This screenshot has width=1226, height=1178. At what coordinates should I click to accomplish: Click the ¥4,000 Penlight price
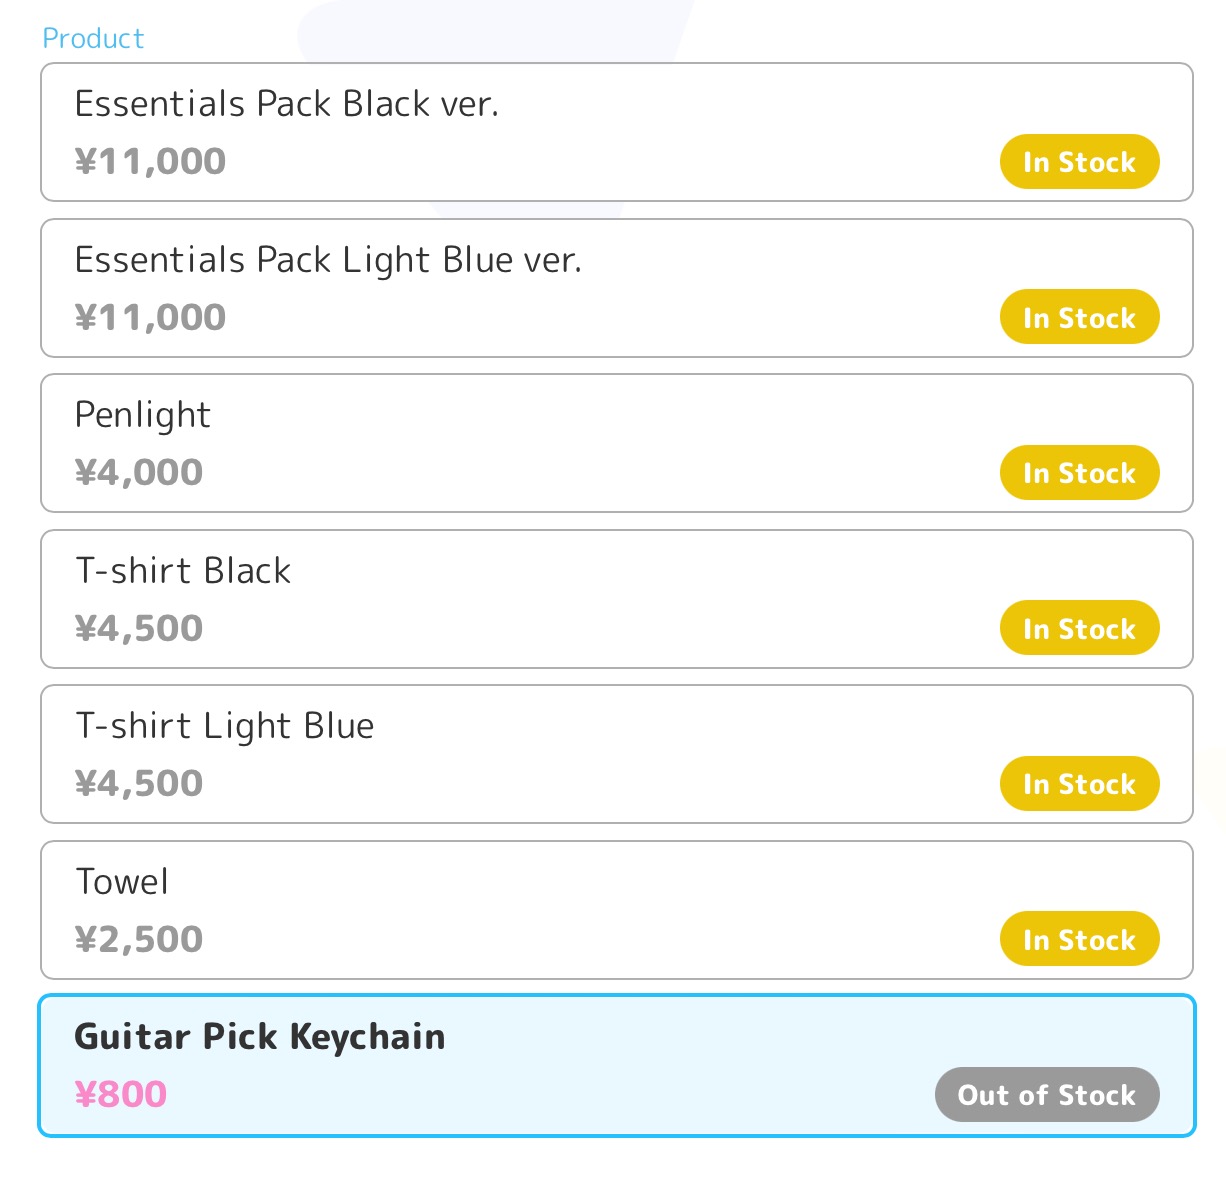(x=139, y=472)
